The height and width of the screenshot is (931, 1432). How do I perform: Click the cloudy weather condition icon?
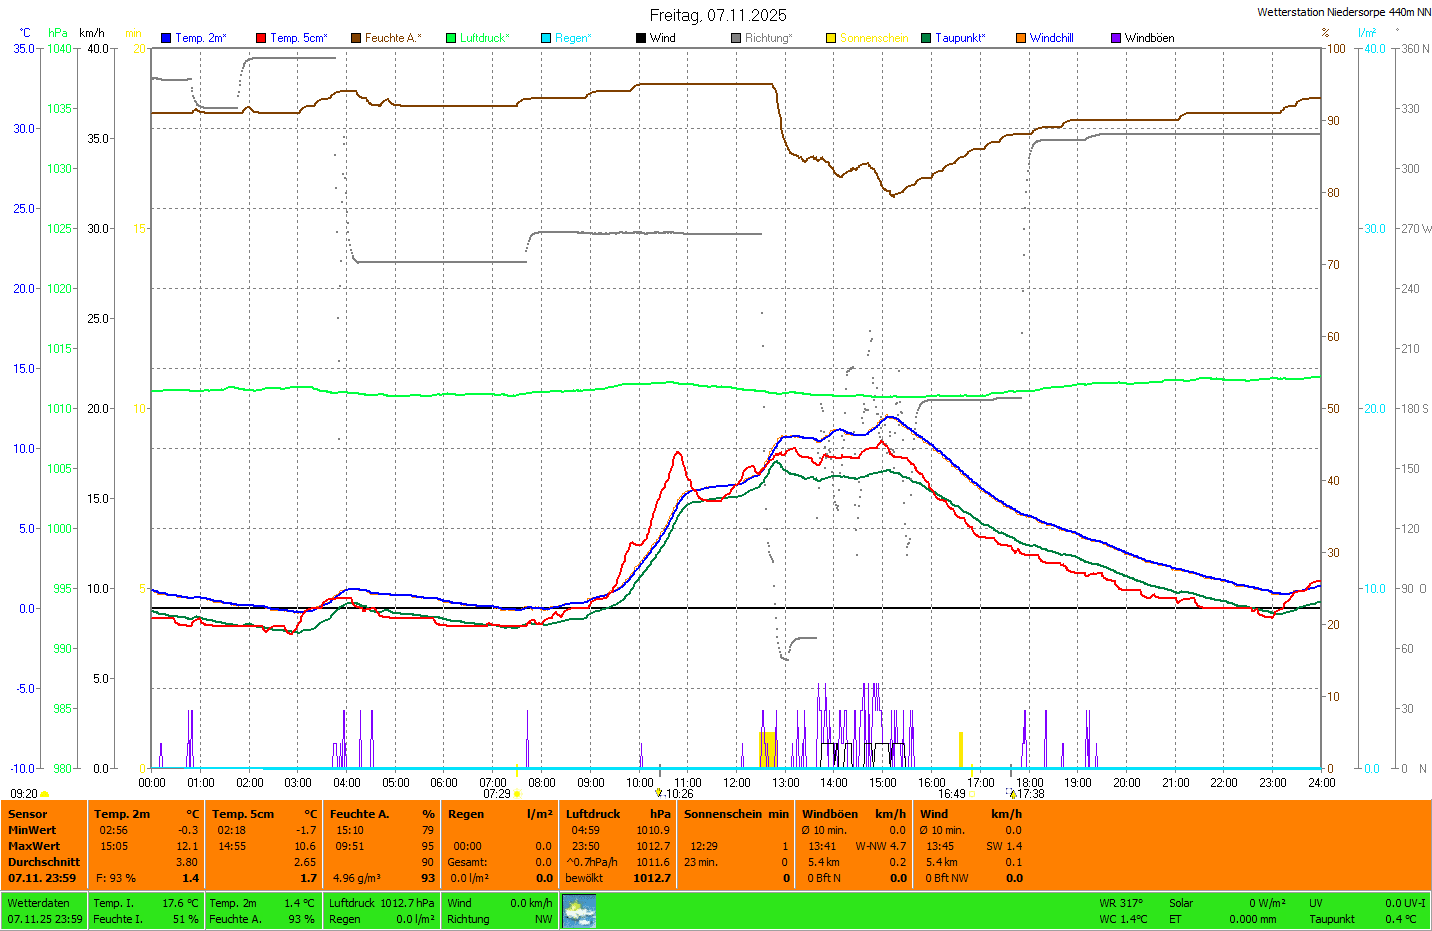click(x=579, y=911)
